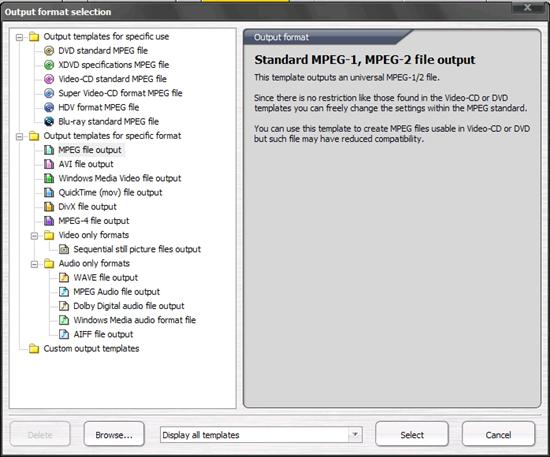Select Custom output templates folder
Viewport: 550px width, 457px height.
(91, 349)
